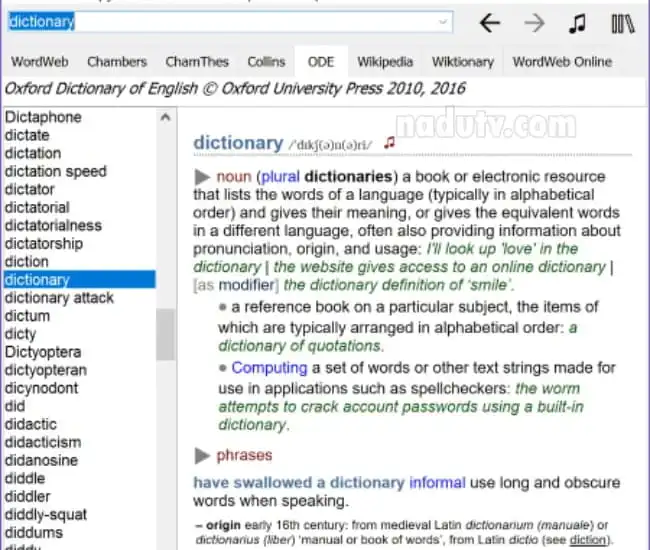Image resolution: width=650 pixels, height=550 pixels.
Task: Click the 'dictionary' headword in the entry
Action: pos(238,143)
